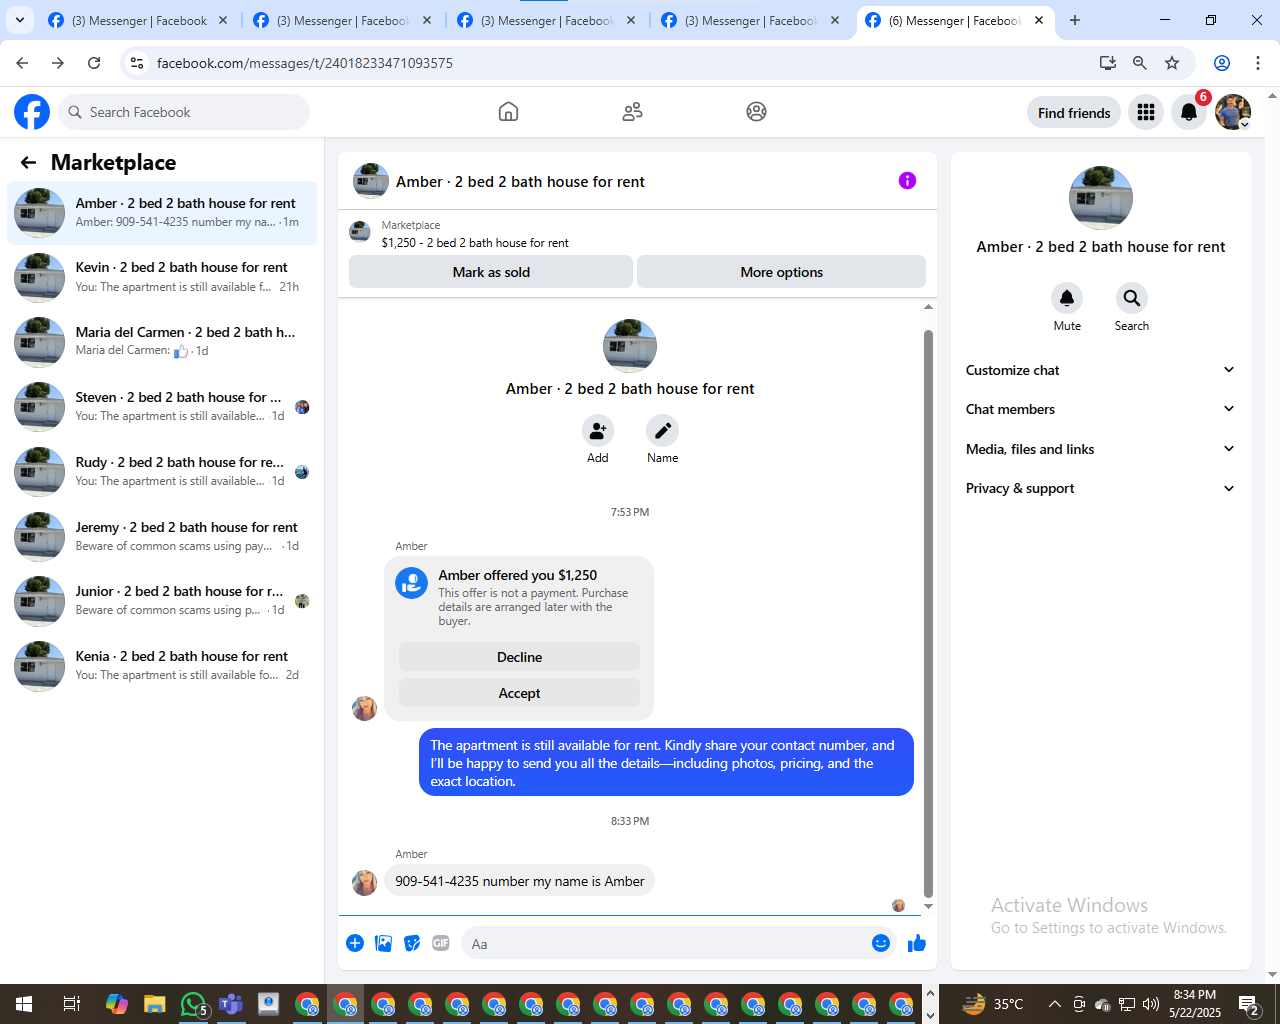The height and width of the screenshot is (1024, 1280).
Task: Open a new browser tab
Action: click(1075, 20)
